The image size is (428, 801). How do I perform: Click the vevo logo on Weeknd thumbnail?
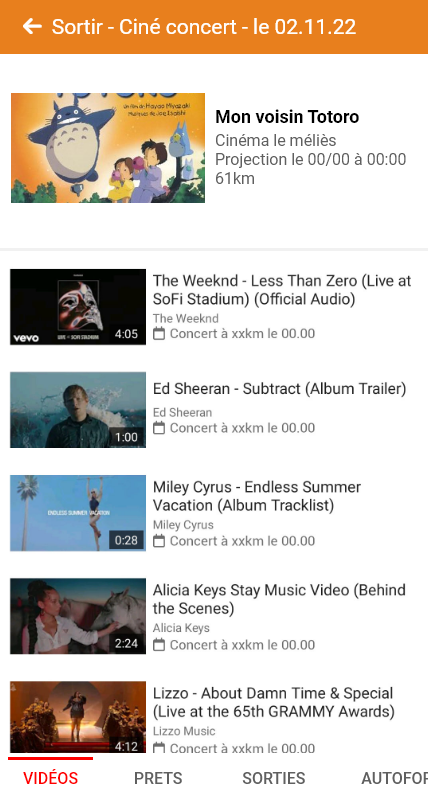[x=26, y=338]
